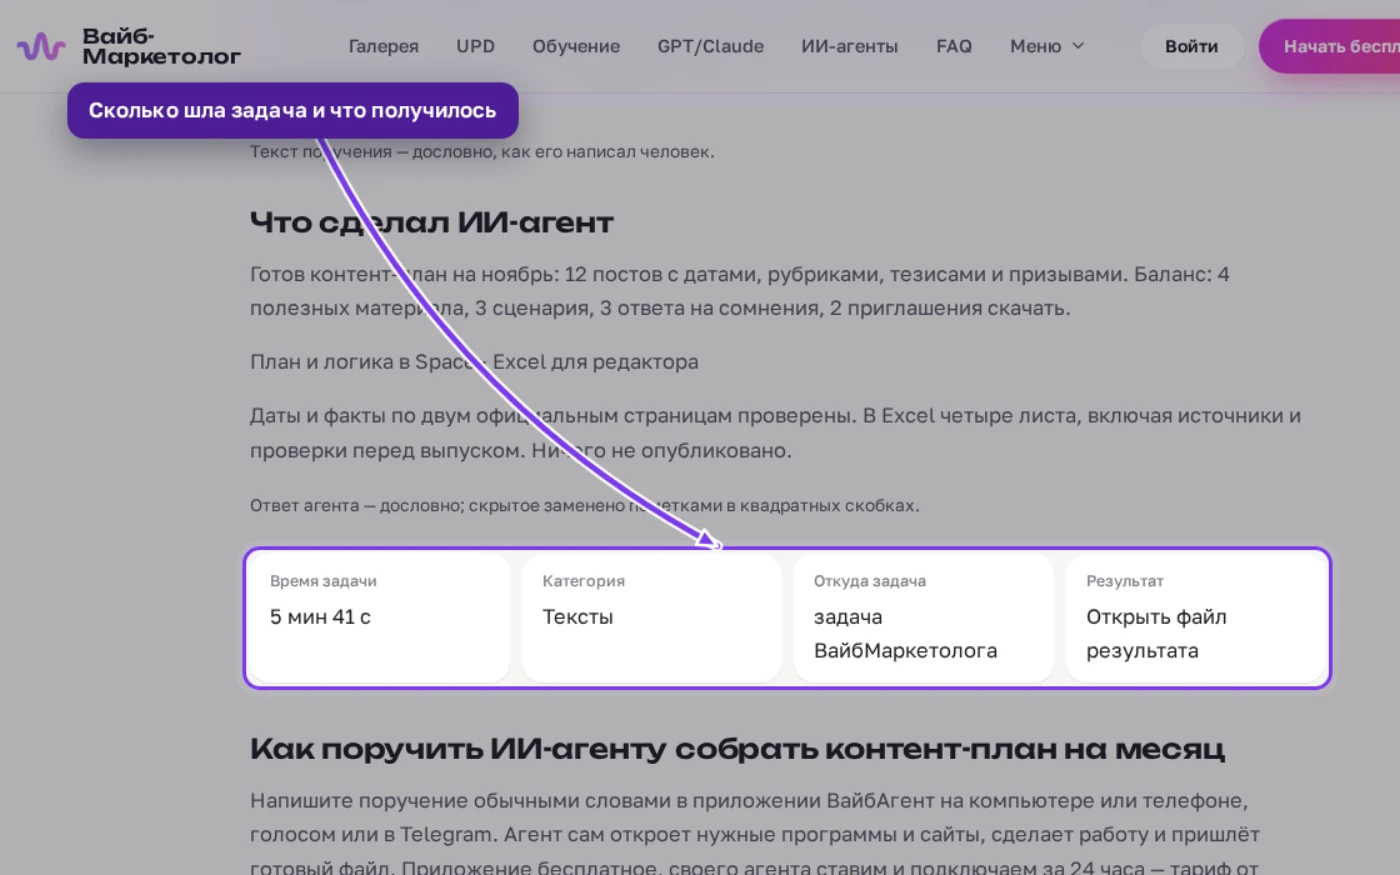
Task: Select the Время задачи card
Action: pyautogui.click(x=379, y=618)
